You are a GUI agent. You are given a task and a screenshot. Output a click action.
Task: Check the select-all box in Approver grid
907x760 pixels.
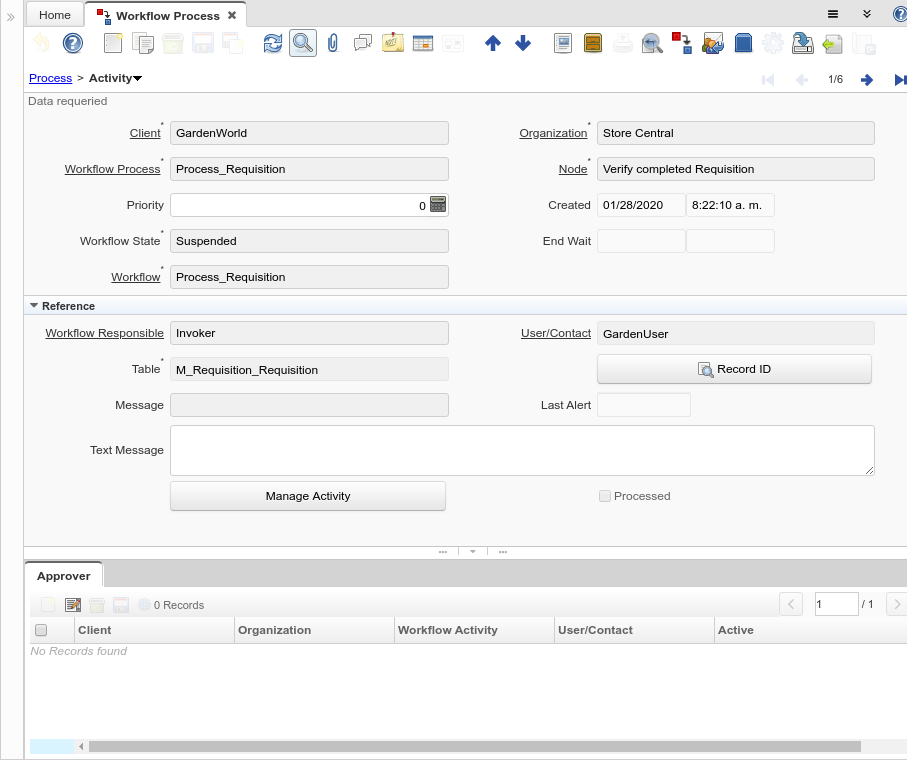pyautogui.click(x=41, y=630)
